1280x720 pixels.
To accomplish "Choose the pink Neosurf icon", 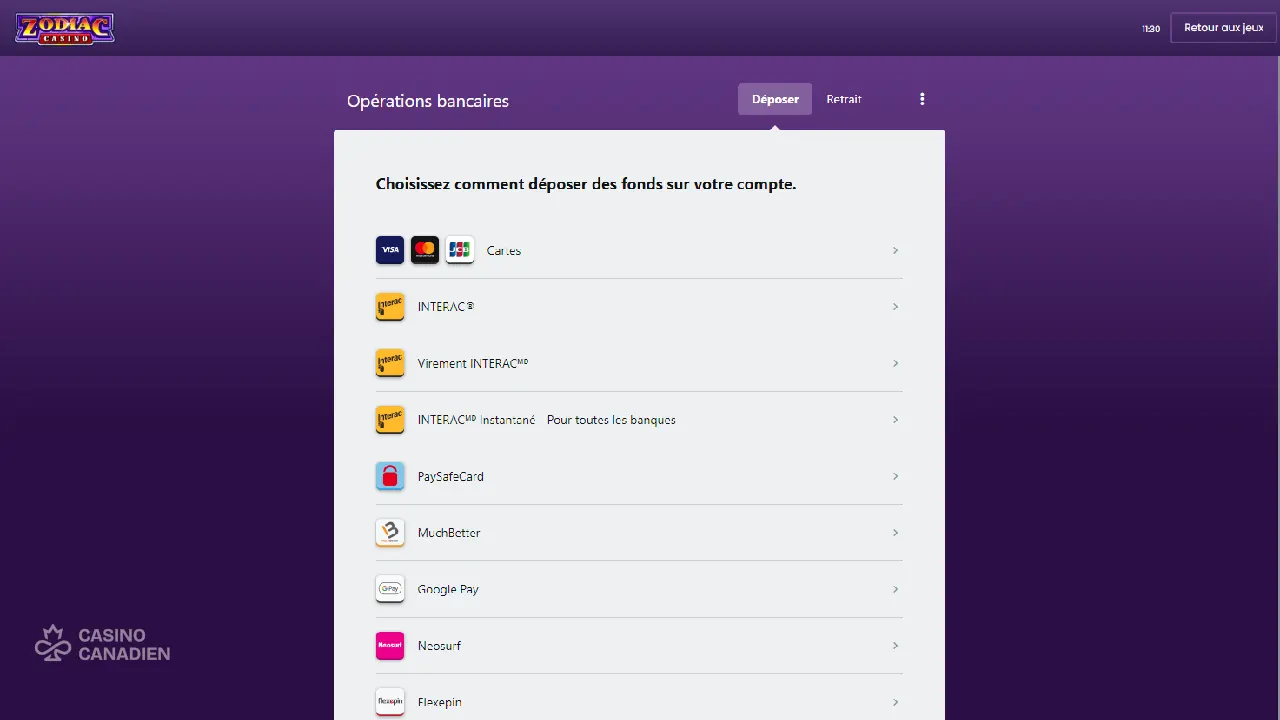I will click(390, 646).
